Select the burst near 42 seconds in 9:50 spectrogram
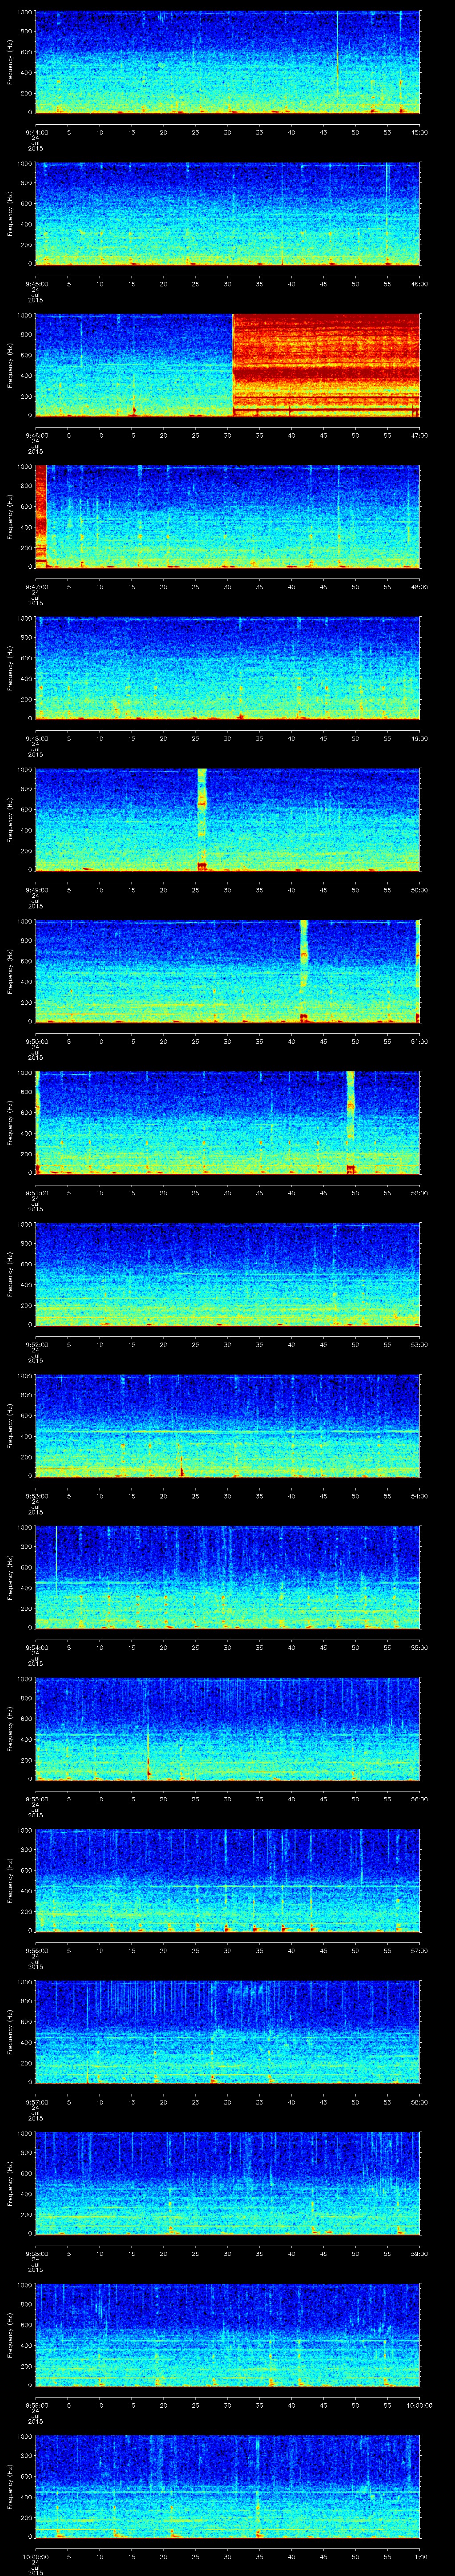 click(x=304, y=970)
